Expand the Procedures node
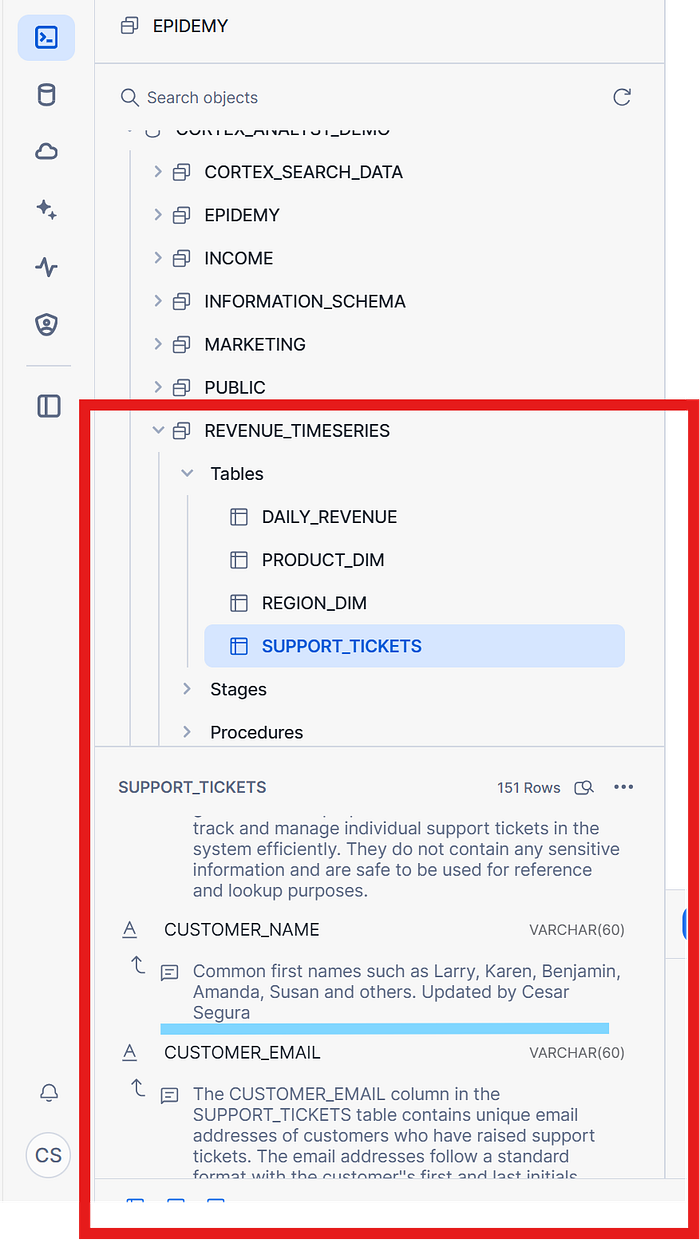 pos(186,732)
